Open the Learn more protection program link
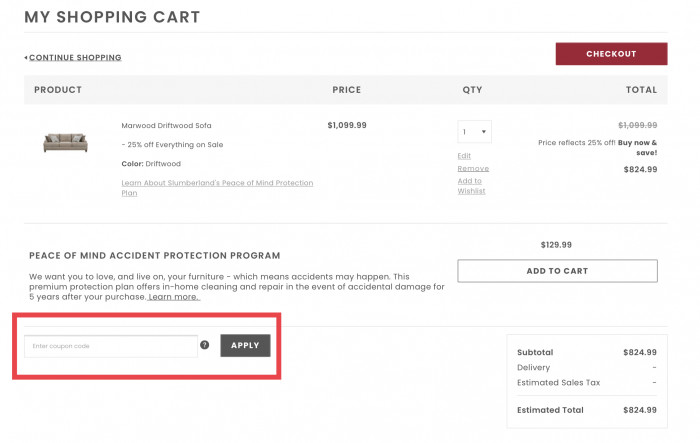700x443 pixels. pyautogui.click(x=174, y=297)
